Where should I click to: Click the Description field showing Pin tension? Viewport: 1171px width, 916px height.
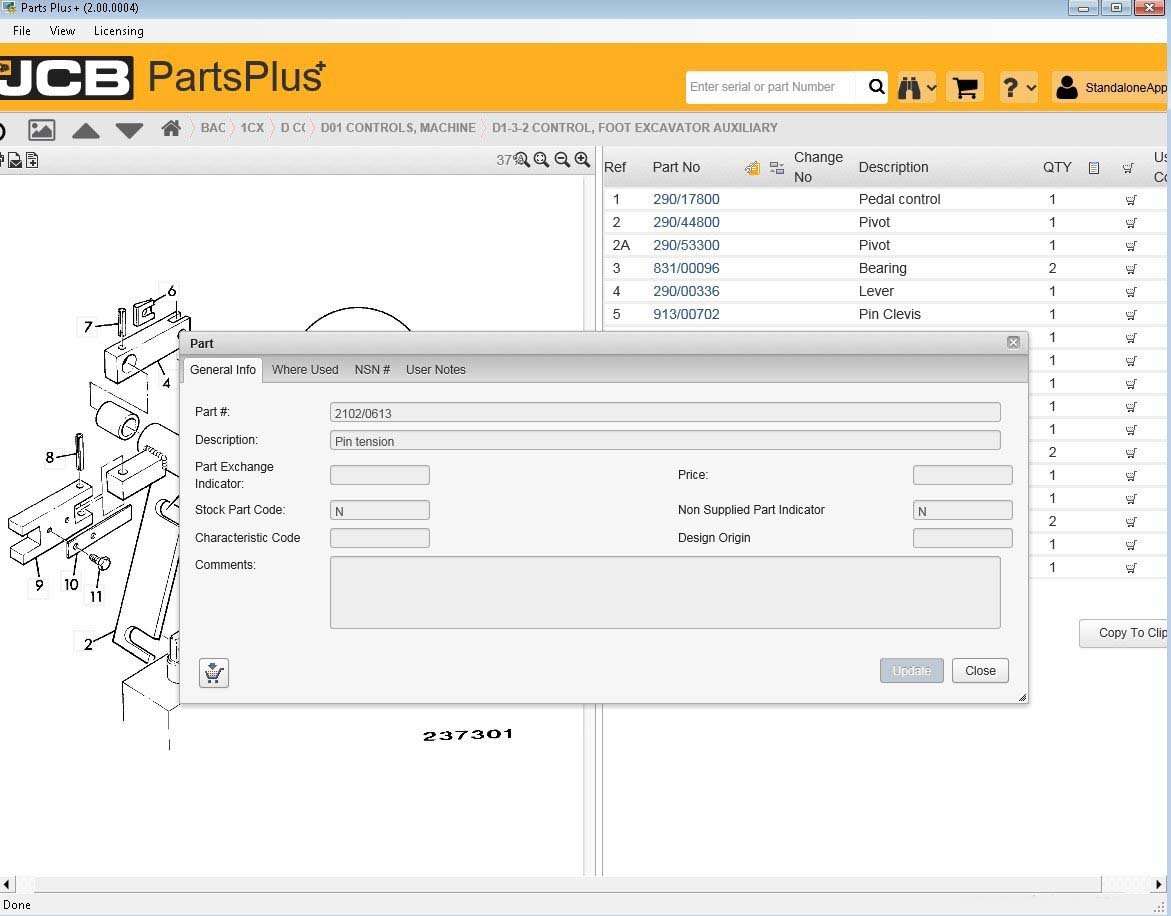665,440
